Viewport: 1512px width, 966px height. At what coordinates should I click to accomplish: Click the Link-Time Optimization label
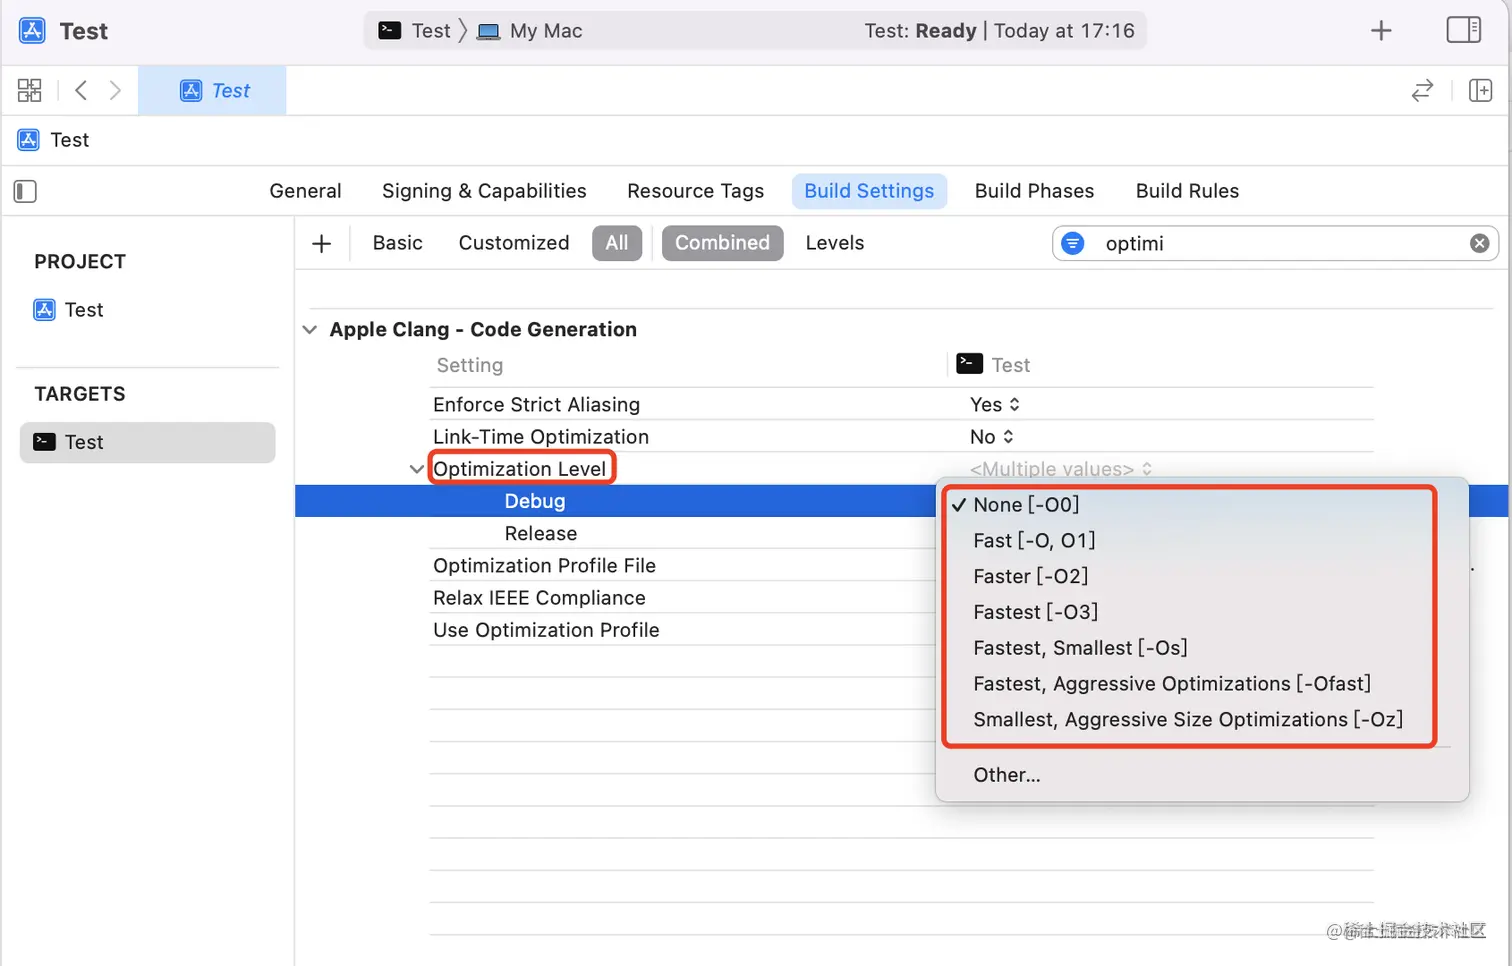540,437
